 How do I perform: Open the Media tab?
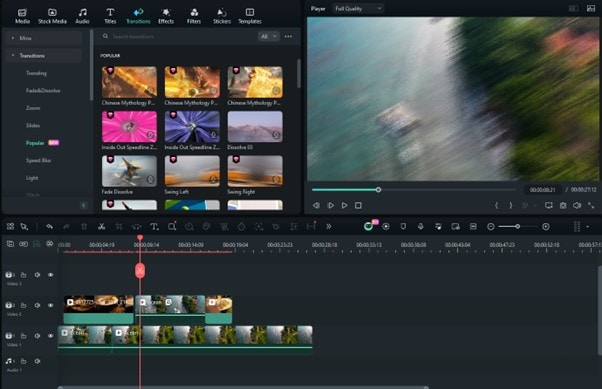coord(22,16)
